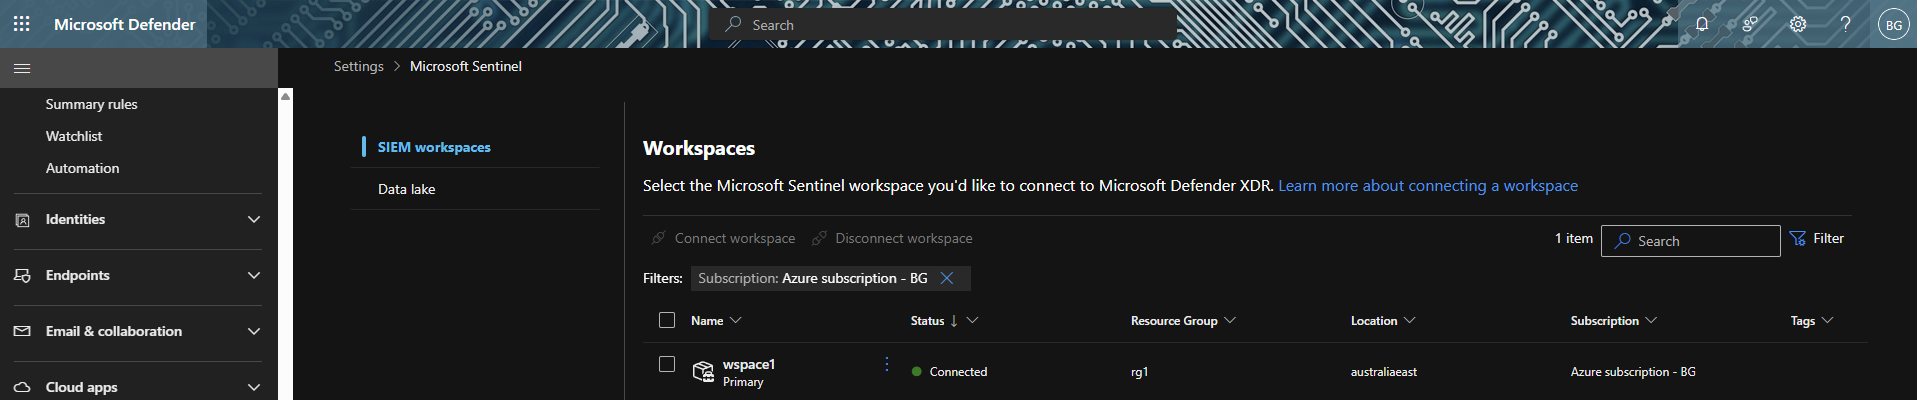Click the Filter button

click(x=1817, y=238)
